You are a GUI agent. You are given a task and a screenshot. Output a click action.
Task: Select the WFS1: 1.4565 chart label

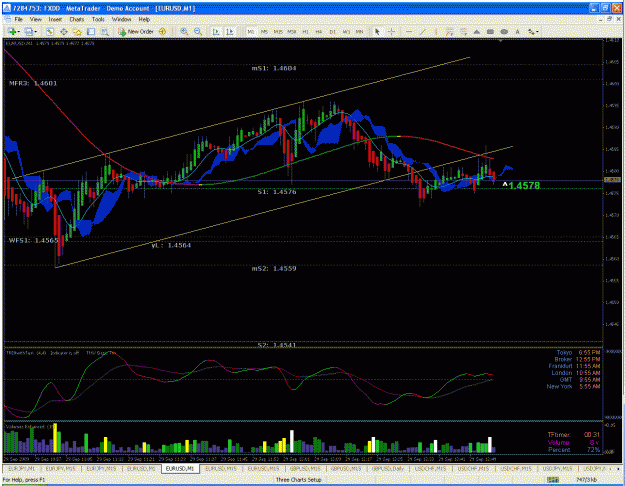coord(33,240)
